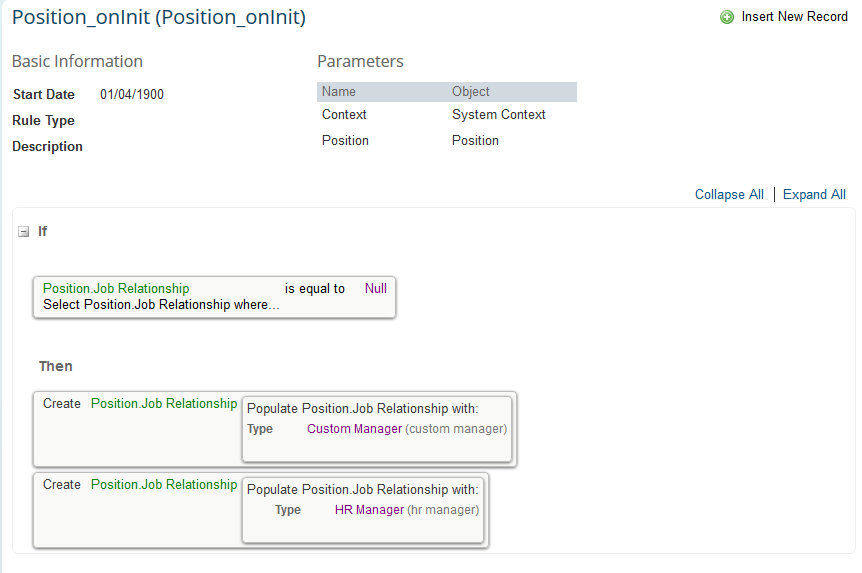
Task: Open 'Select Position.Job Relationship where...' clause
Action: [x=161, y=305]
